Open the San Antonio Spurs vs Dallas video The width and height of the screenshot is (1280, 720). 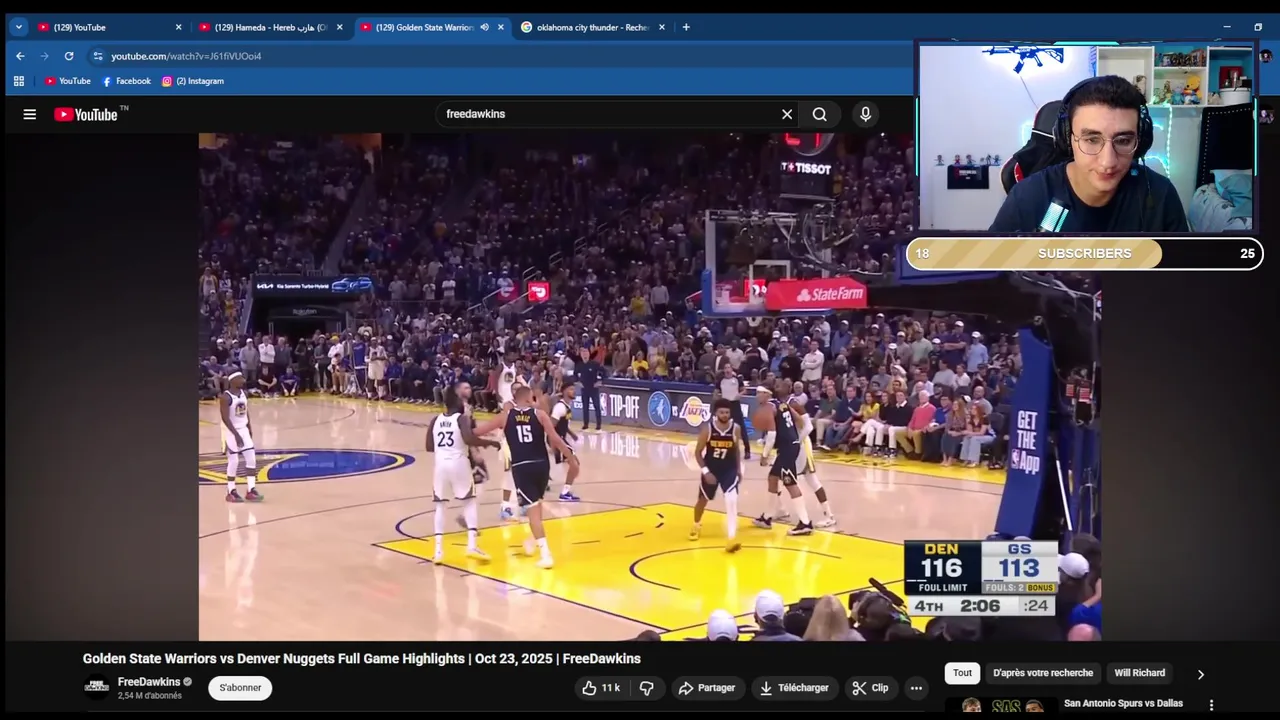coord(1123,704)
